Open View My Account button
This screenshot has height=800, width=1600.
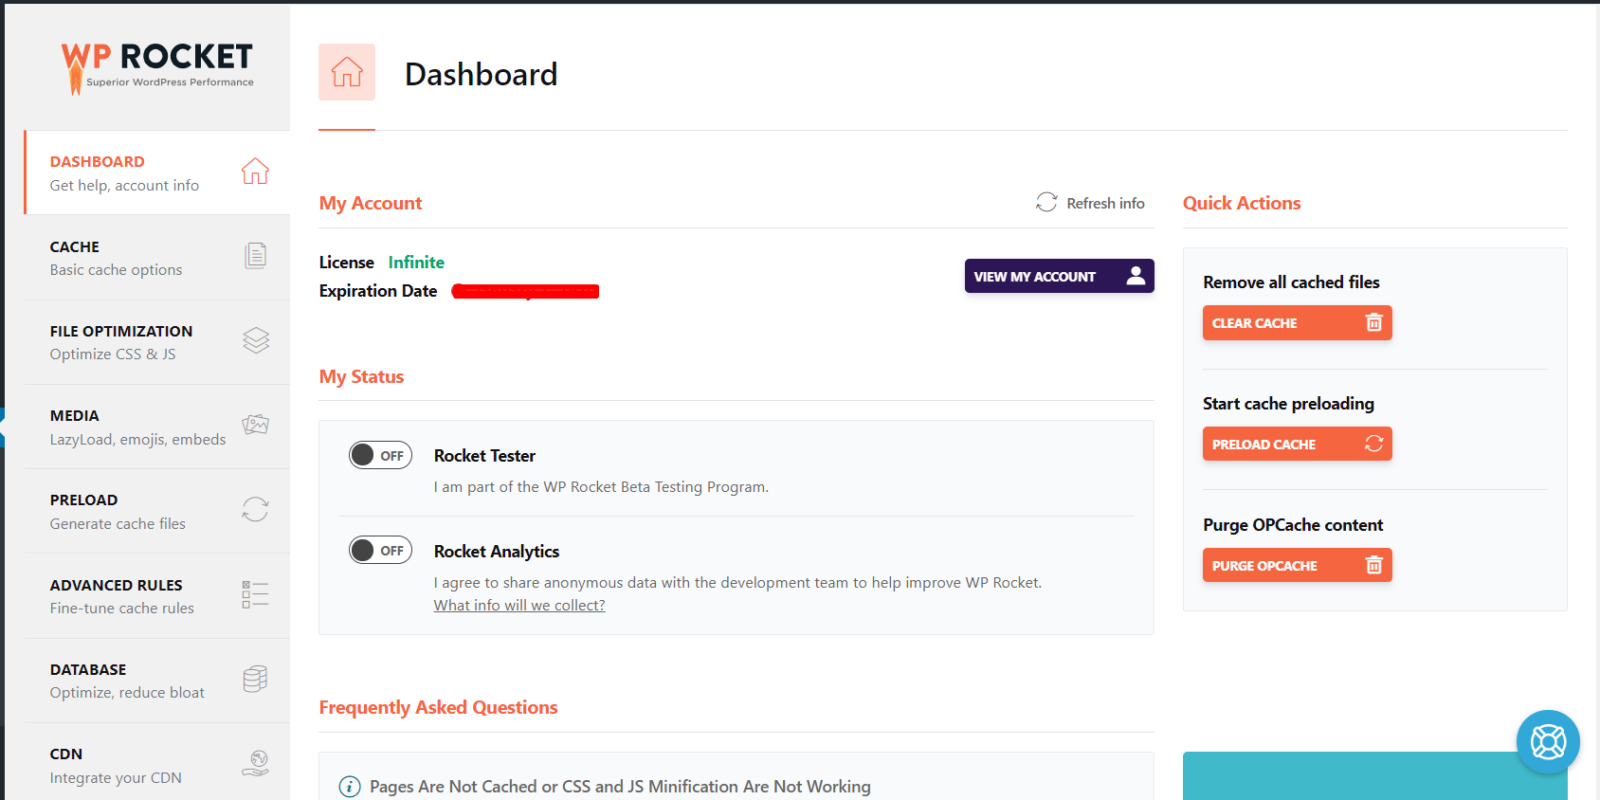pos(1058,277)
